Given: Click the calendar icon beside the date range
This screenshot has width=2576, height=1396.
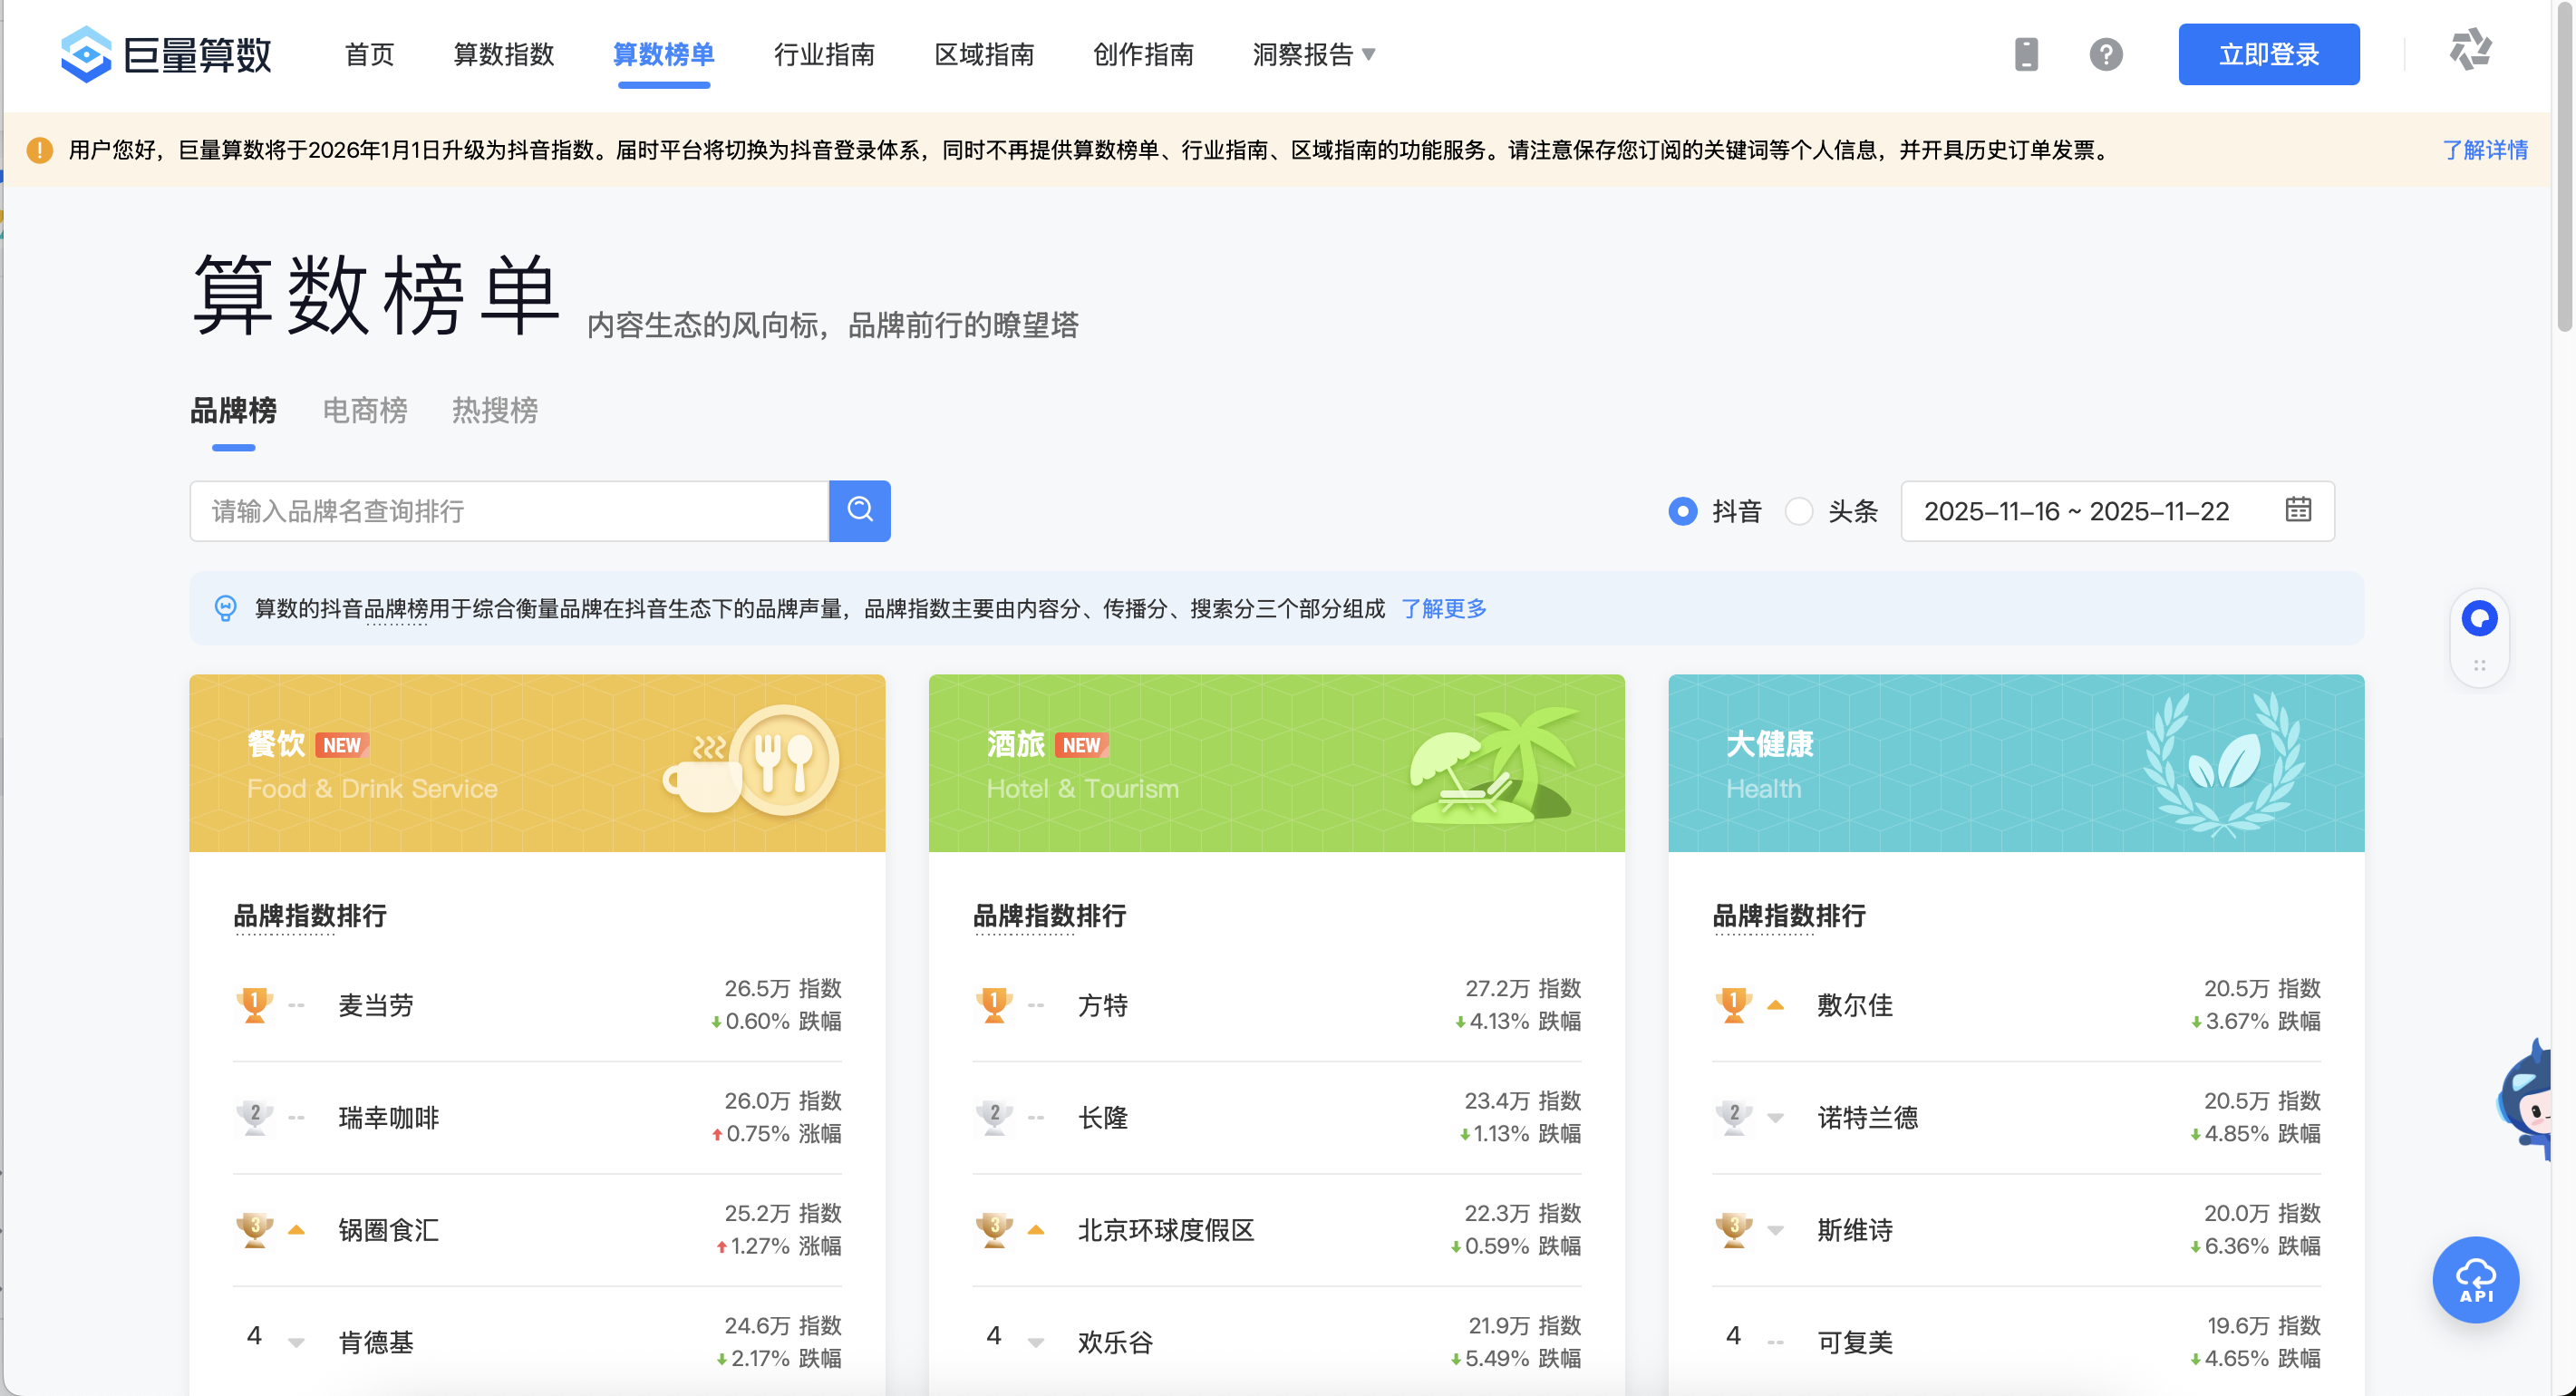Looking at the screenshot, I should [2299, 510].
